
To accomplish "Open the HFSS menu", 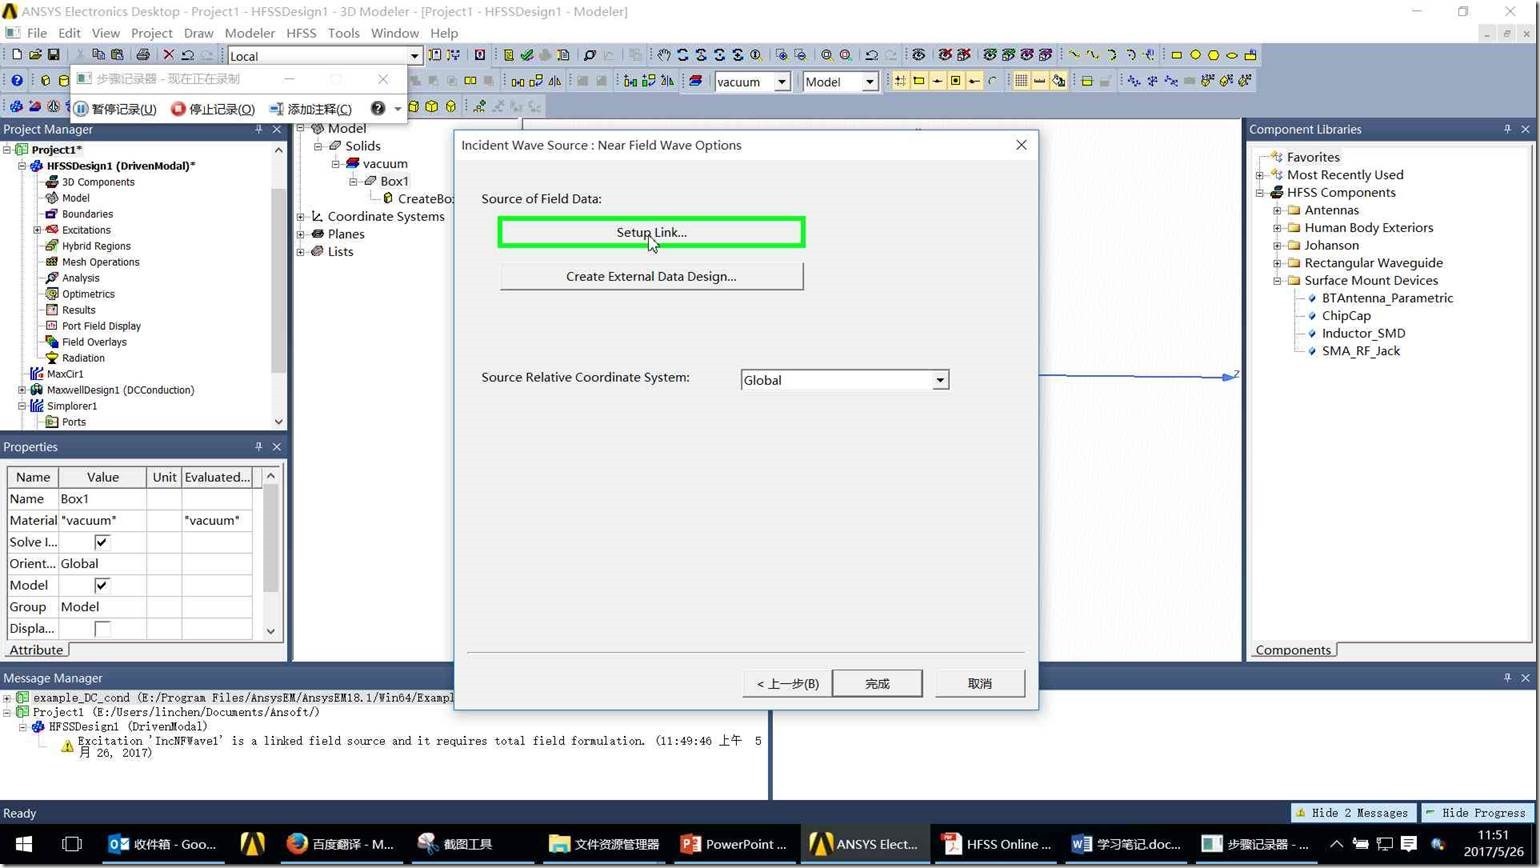I will pyautogui.click(x=301, y=33).
